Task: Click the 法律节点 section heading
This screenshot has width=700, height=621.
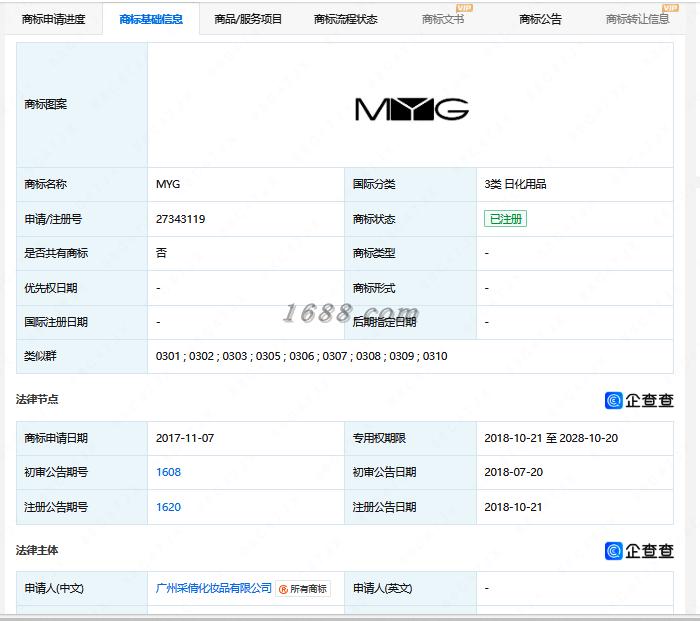Action: coord(37,399)
